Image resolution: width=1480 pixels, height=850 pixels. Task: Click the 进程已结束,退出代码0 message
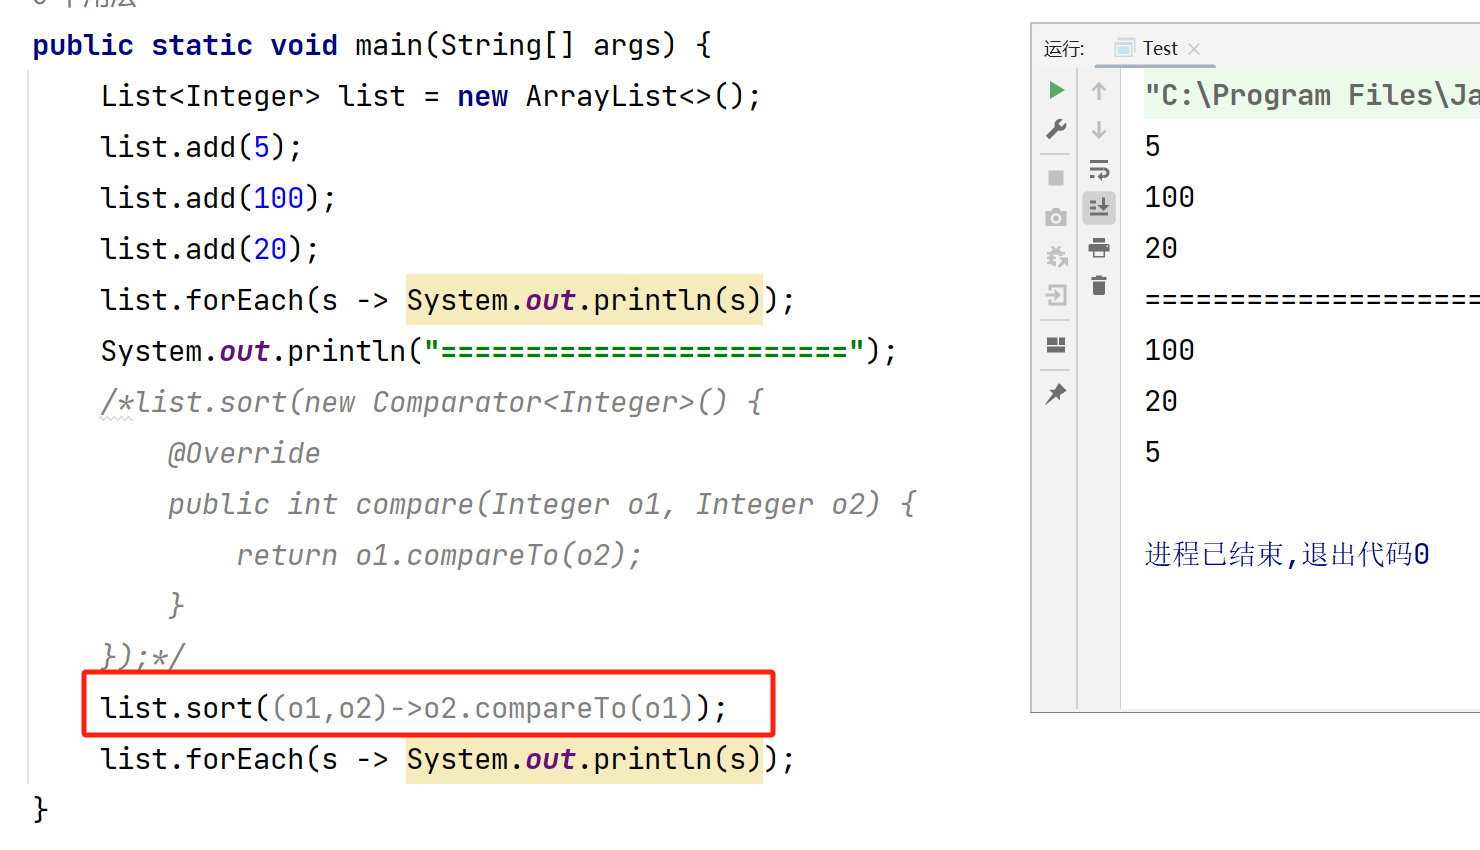tap(1287, 554)
